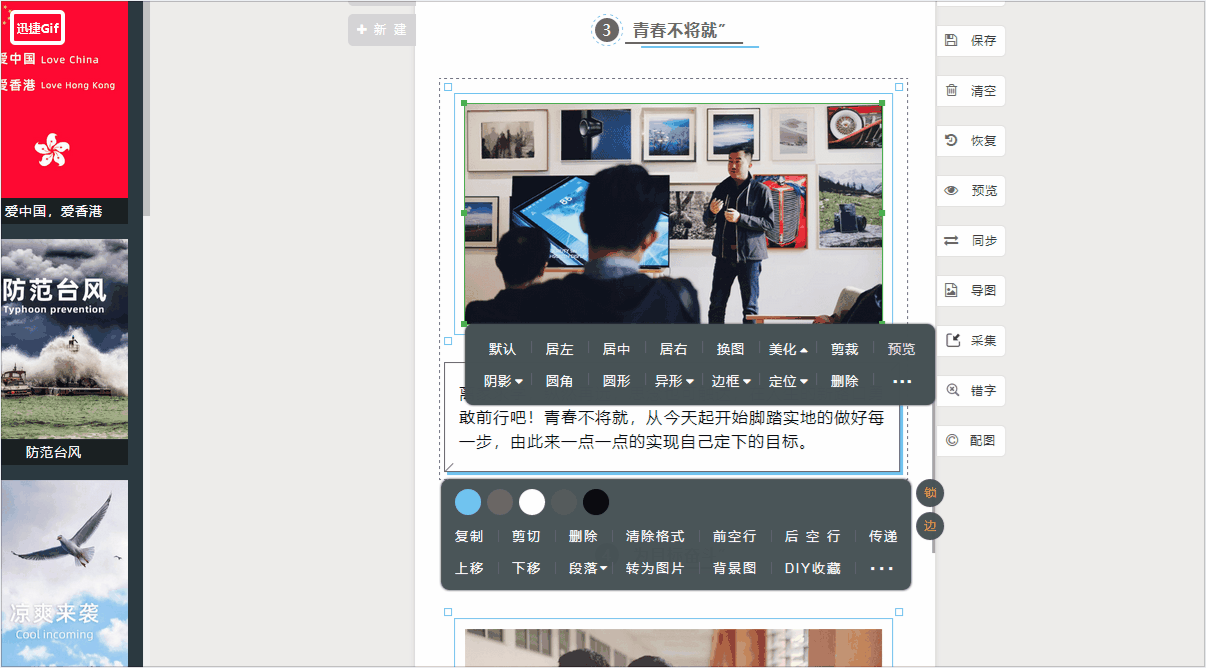Toggle the 锁 lock round button
The image size is (1206, 668).
coord(930,492)
